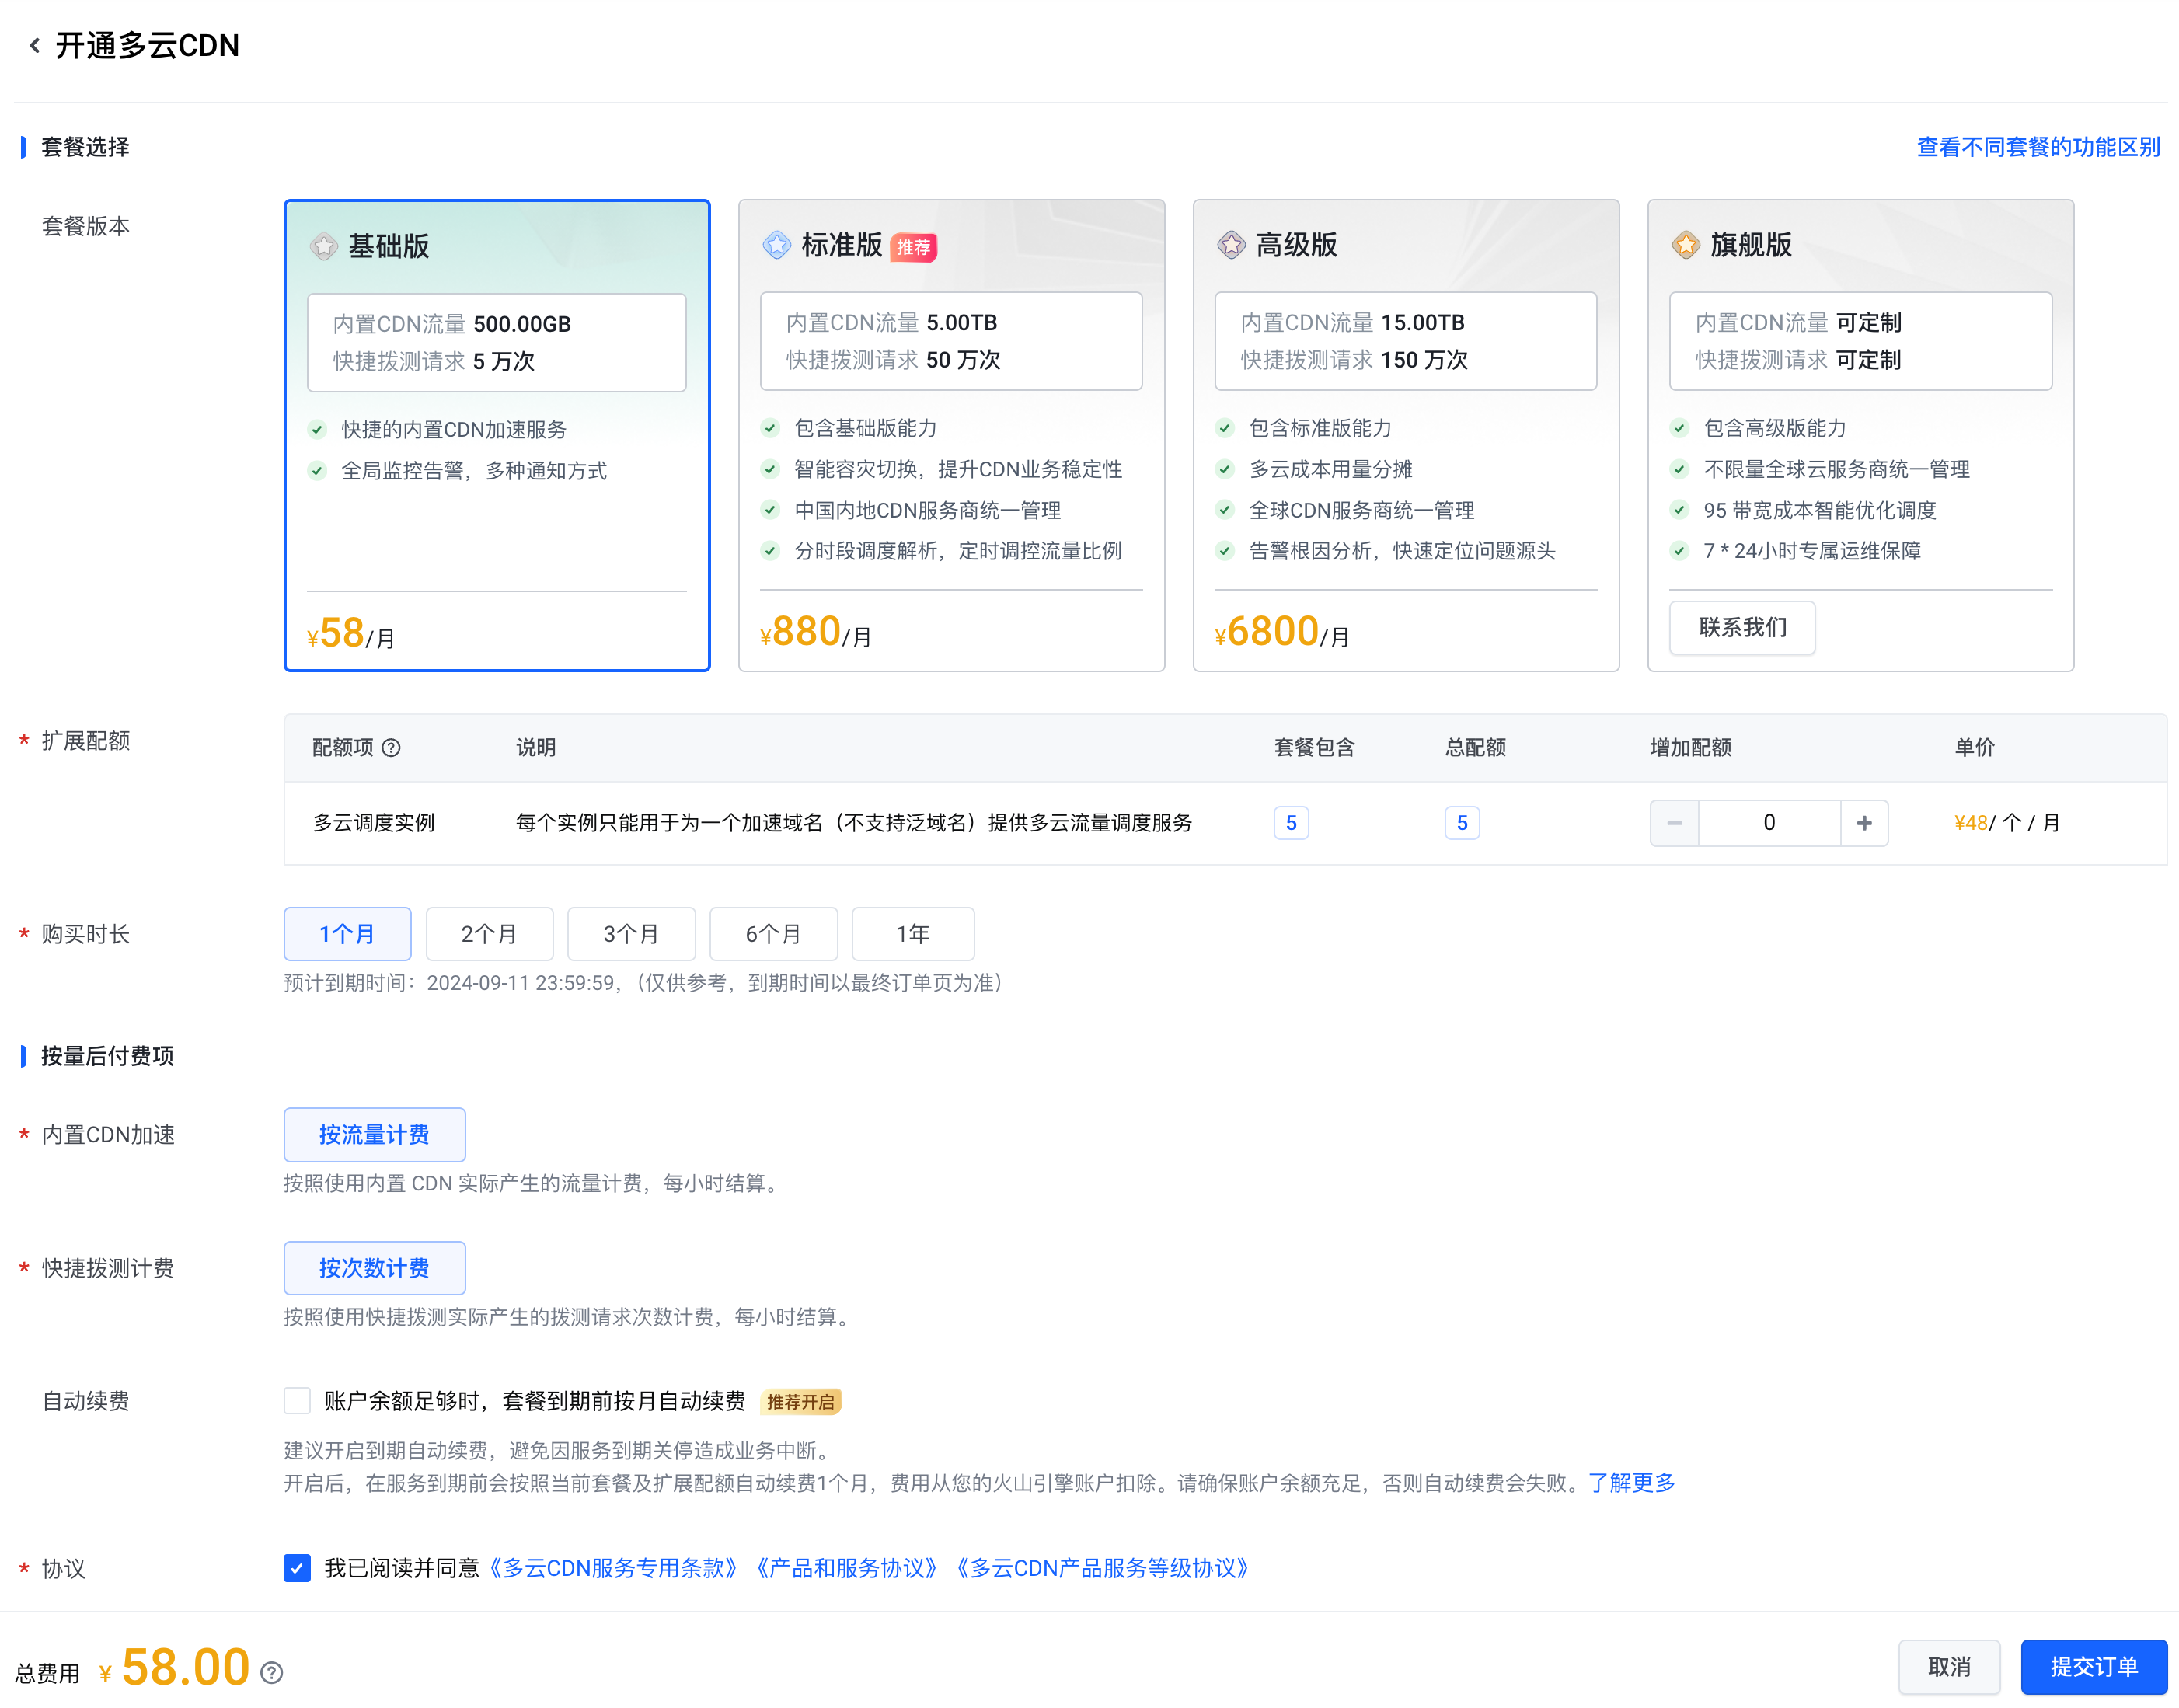Choose 1个月 purchase duration
Viewport: 2179px width, 1708px height.
[347, 934]
